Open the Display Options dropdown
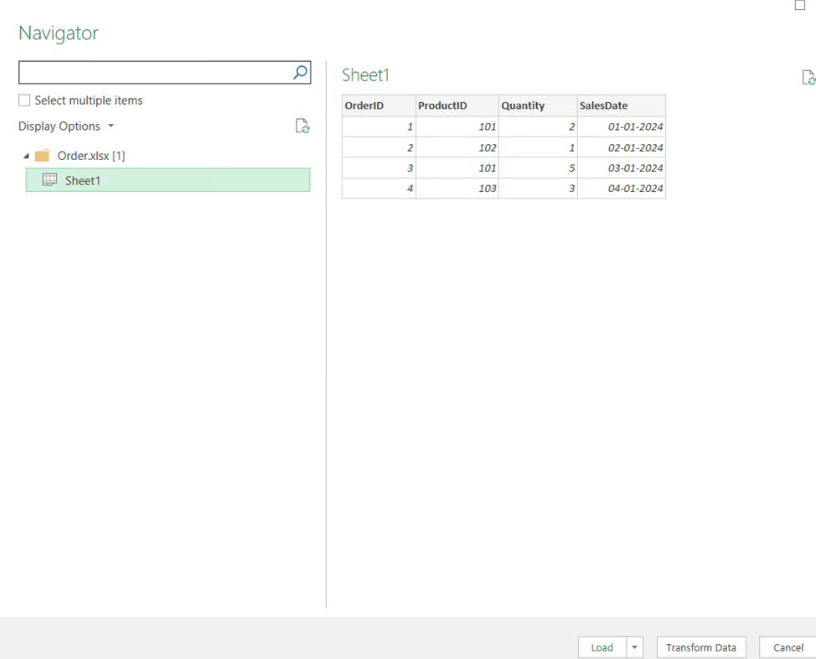The image size is (816, 659). click(110, 126)
